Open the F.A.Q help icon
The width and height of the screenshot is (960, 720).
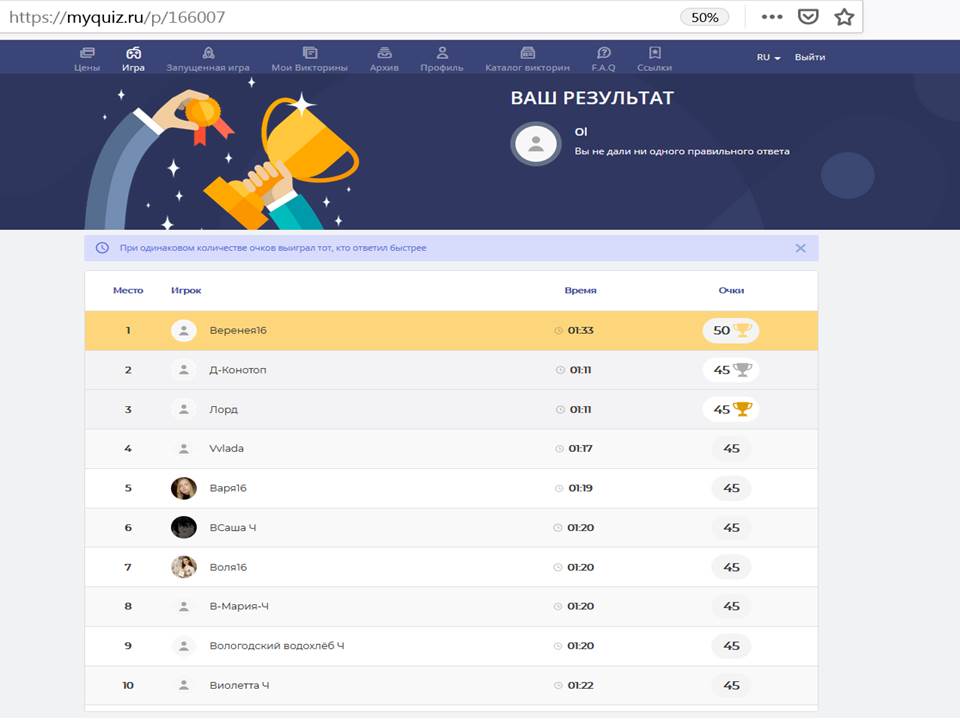(x=604, y=53)
